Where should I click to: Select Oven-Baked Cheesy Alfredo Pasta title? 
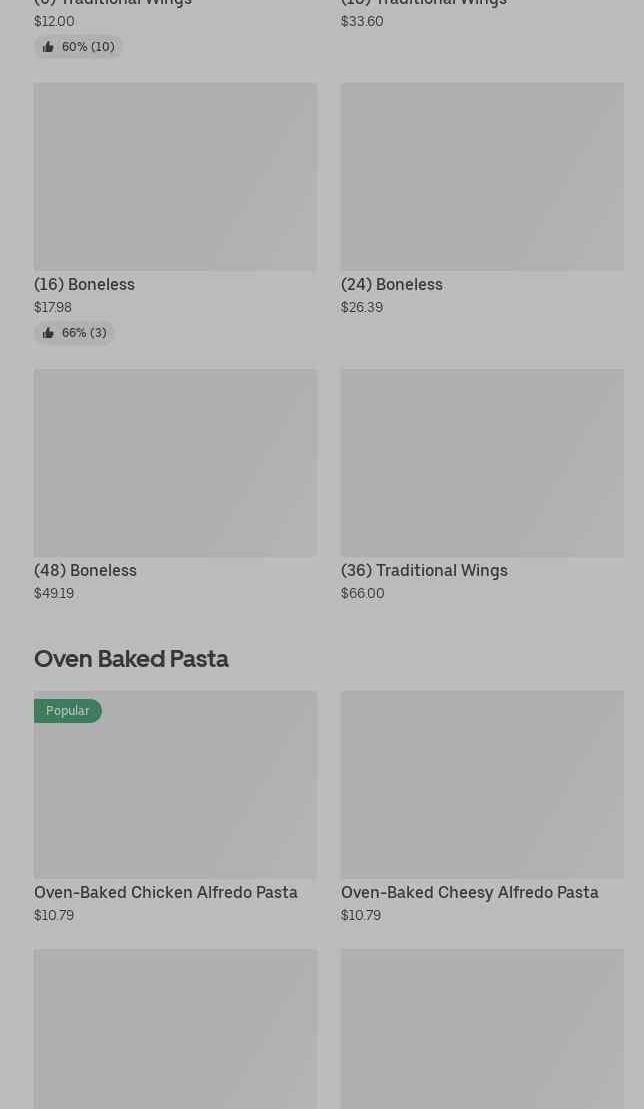coord(470,893)
